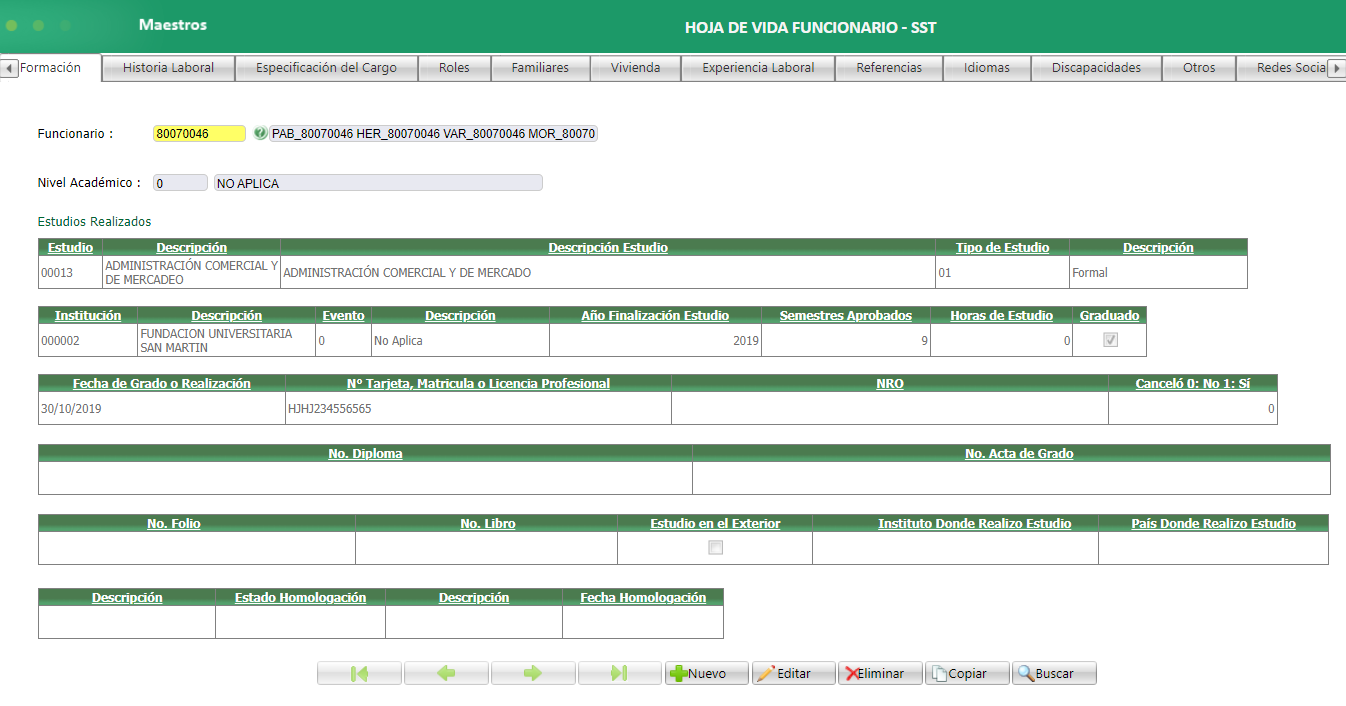Switch to the Roles tab
Image resolution: width=1346 pixels, height=706 pixels.
coord(454,68)
